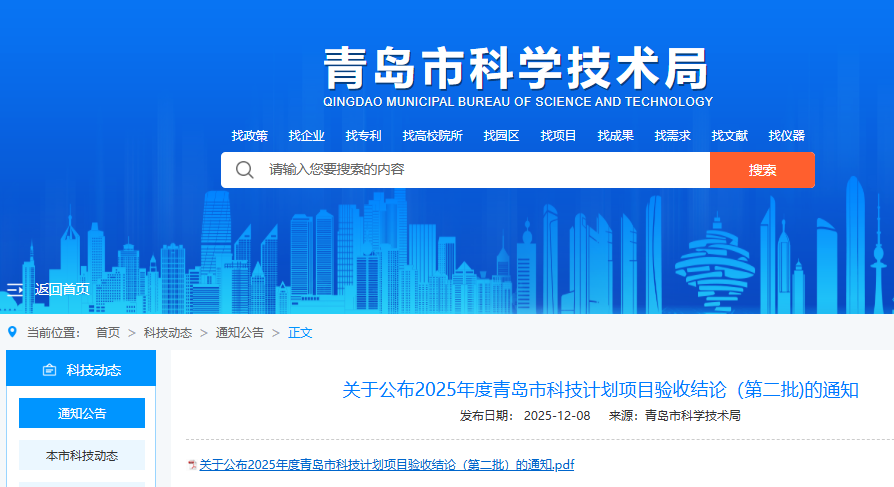894x487 pixels.
Task: Click the 科技动态 sidebar header icon
Action: (49, 370)
